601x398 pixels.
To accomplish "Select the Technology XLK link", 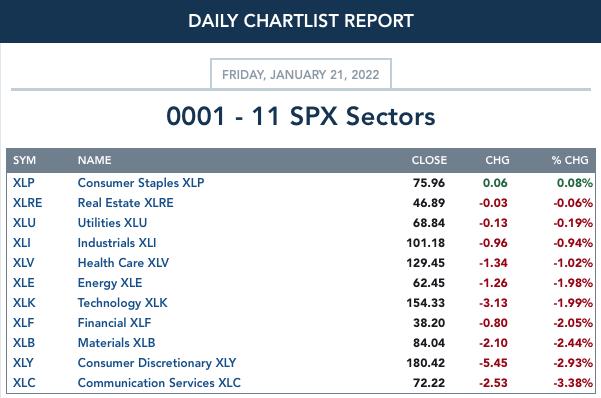I will click(x=123, y=303).
